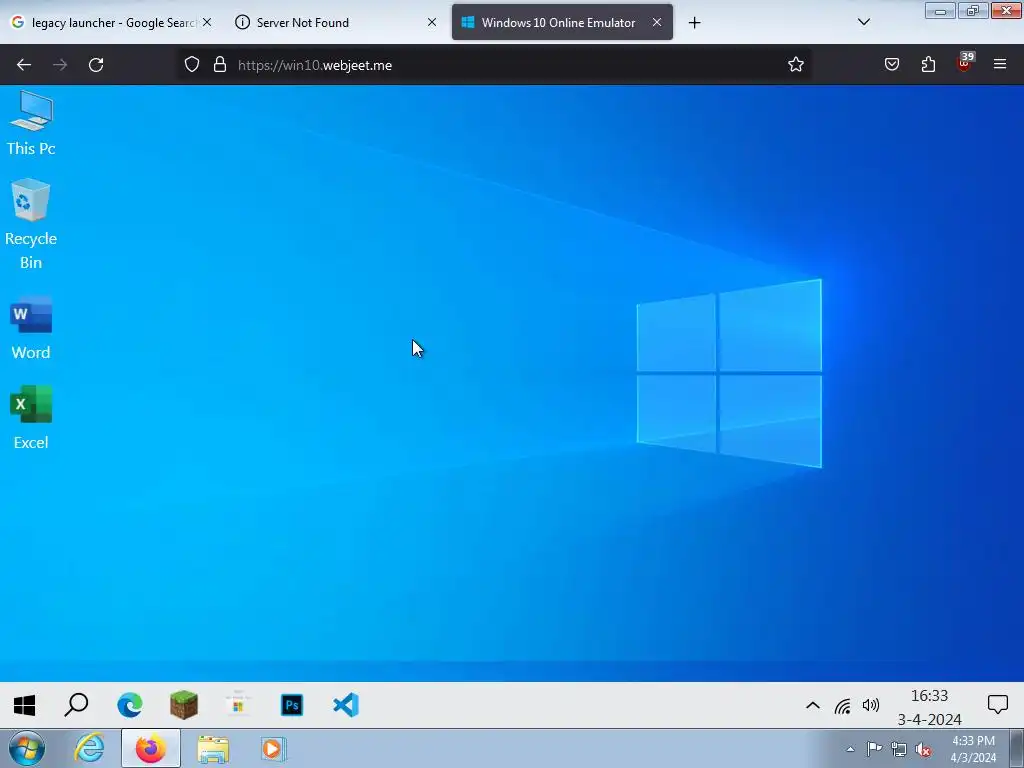Launch Internet Explorer from host taskbar

89,749
